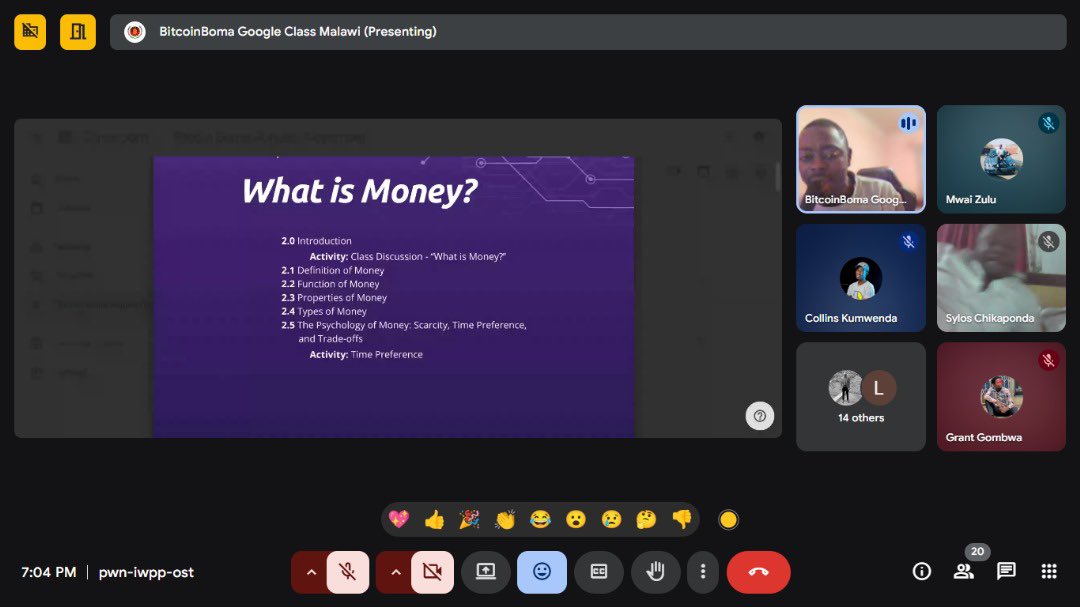Select Collins Kumwenda participant tile
The image size is (1080, 607).
tap(861, 278)
